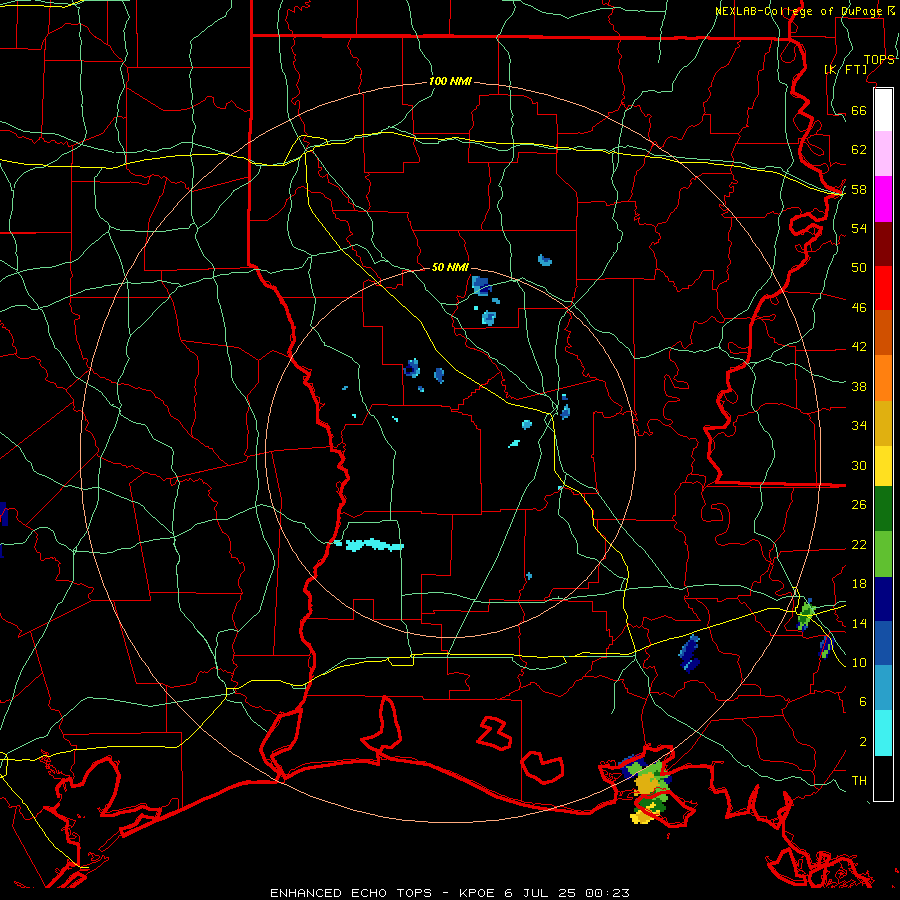Click the light pink legend swatch
The height and width of the screenshot is (900, 900).
[x=883, y=154]
